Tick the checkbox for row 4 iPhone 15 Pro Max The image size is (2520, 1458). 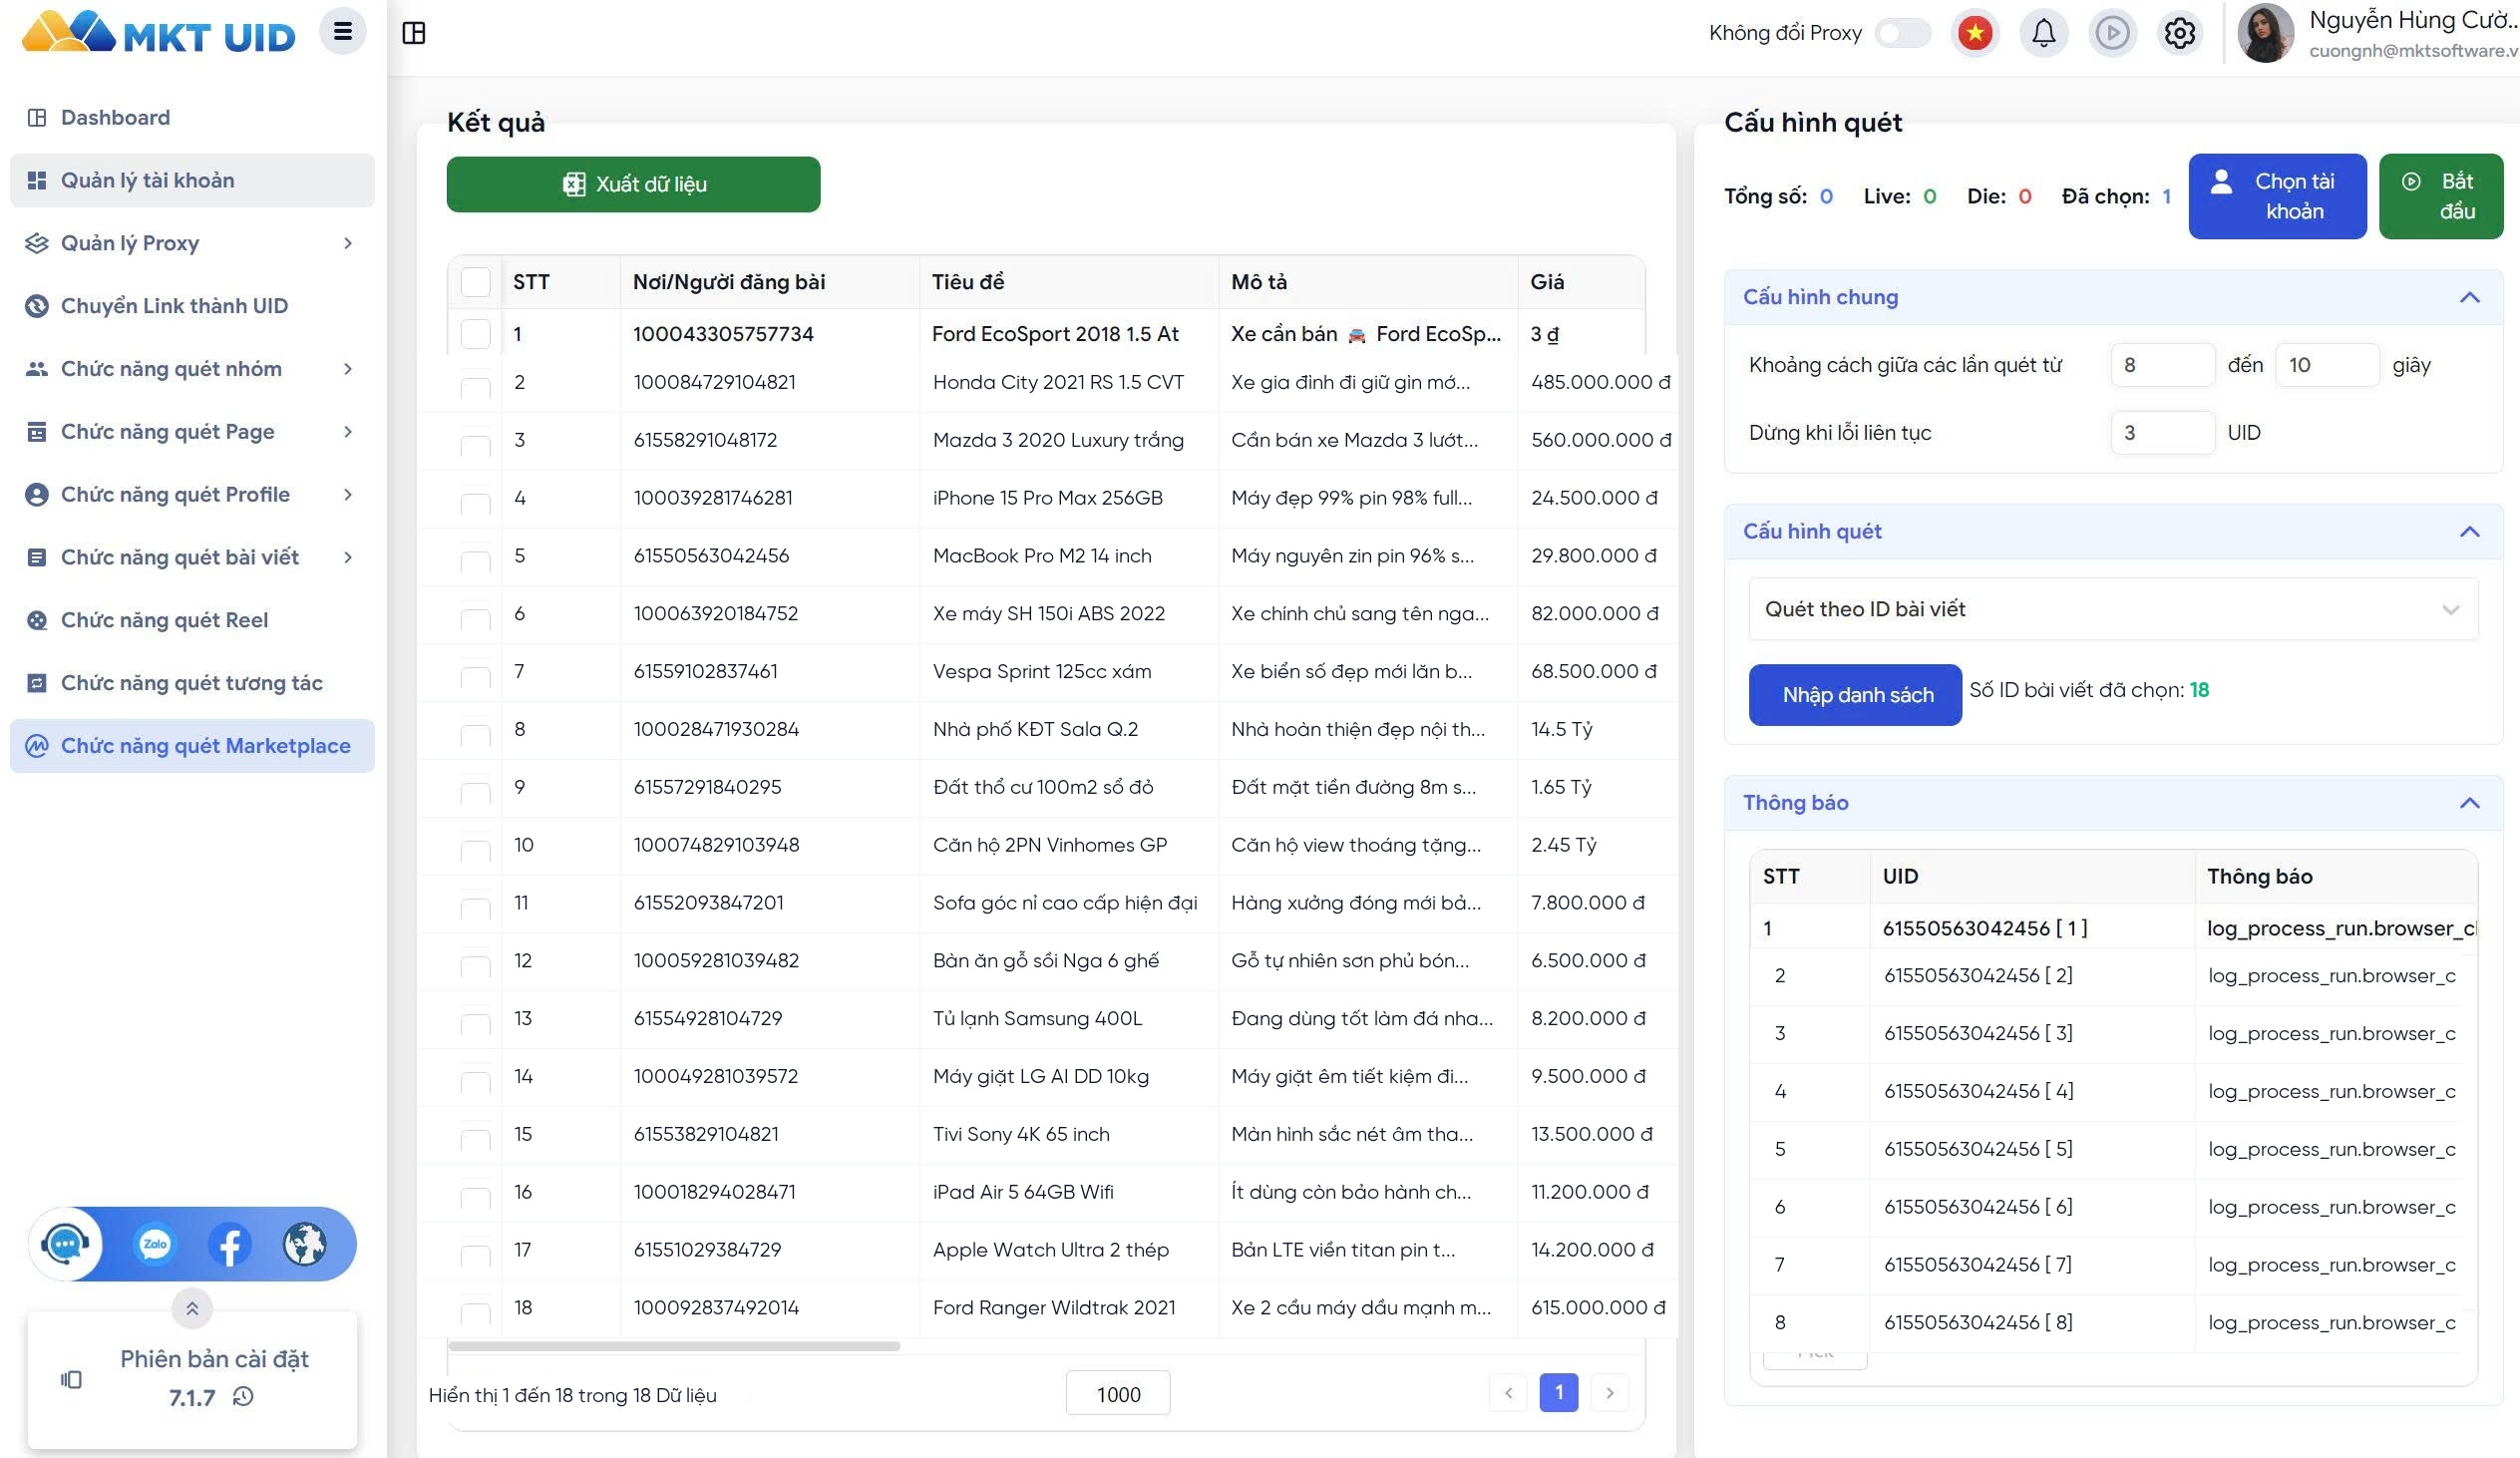[476, 500]
